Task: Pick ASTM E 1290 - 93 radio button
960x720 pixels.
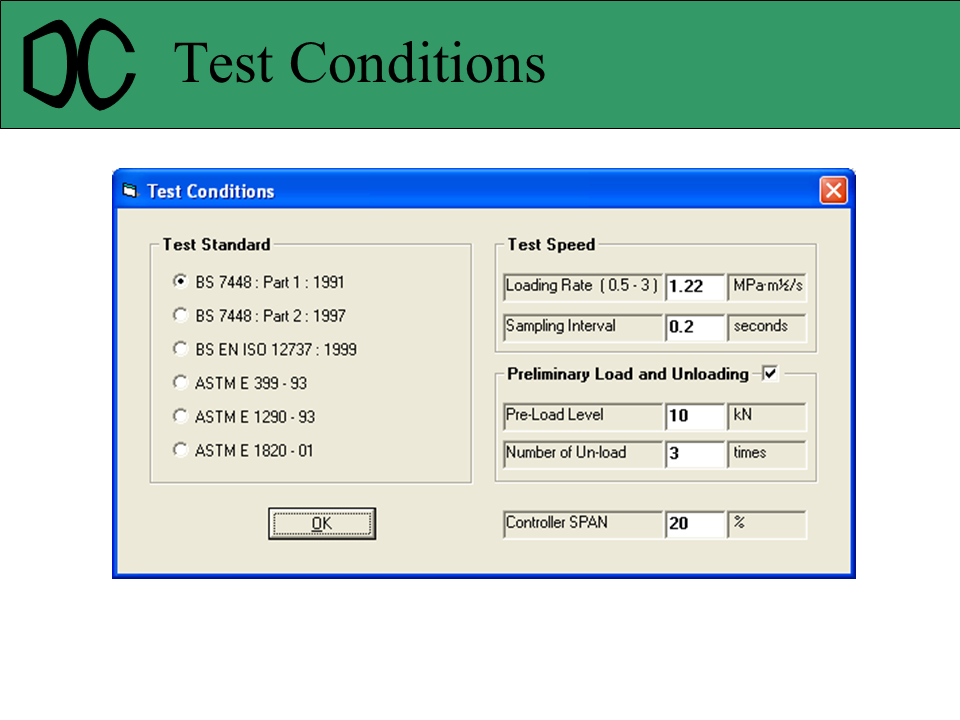Action: coord(180,416)
